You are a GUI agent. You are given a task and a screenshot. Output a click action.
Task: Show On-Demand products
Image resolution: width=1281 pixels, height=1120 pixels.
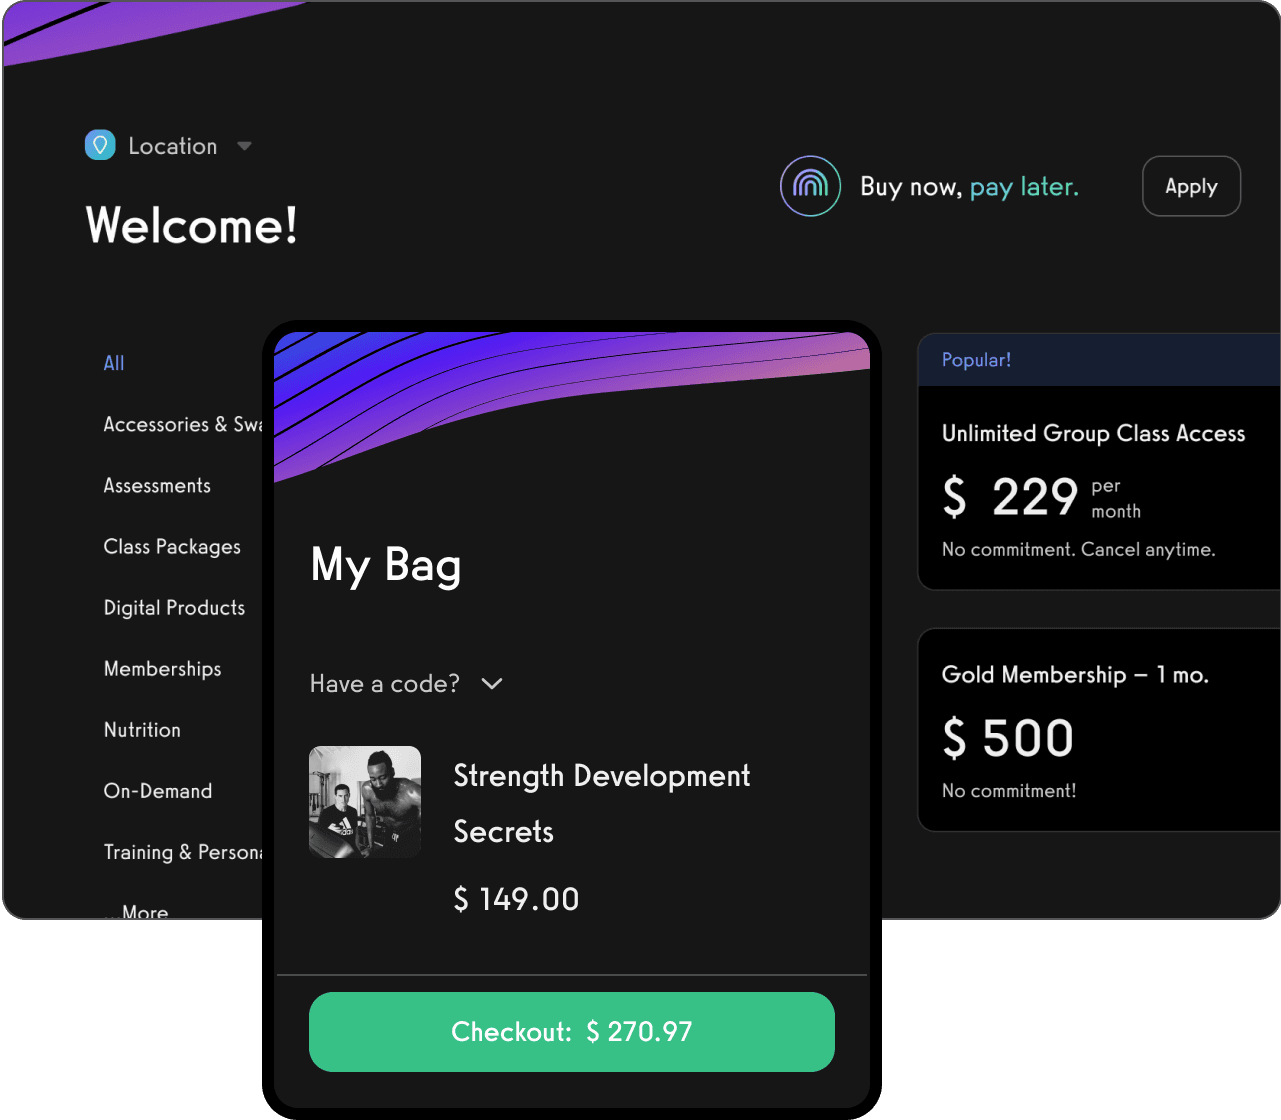158,791
